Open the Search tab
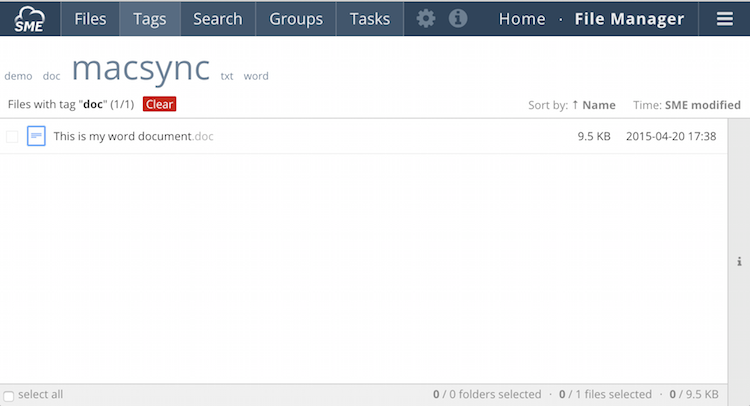This screenshot has height=406, width=750. (217, 19)
